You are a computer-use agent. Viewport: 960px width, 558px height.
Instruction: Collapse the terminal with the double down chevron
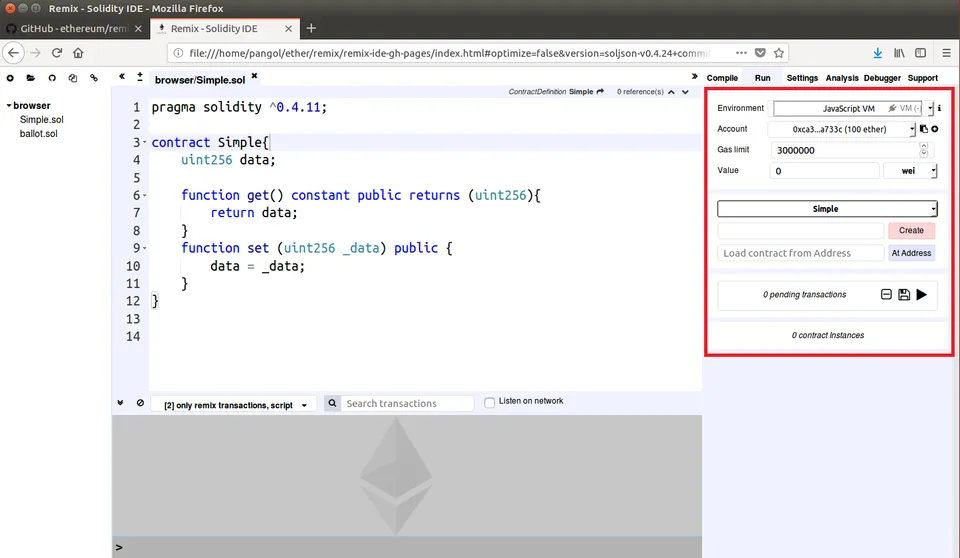tap(120, 403)
